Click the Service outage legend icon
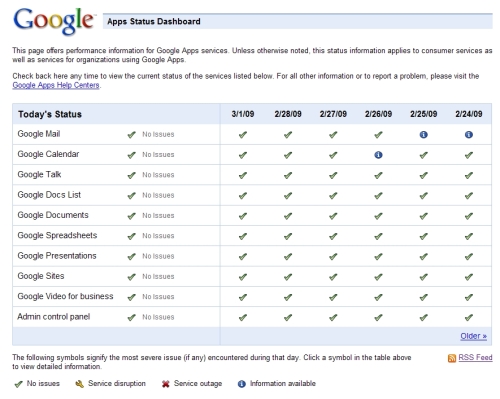This screenshot has height=399, width=500. [166, 384]
